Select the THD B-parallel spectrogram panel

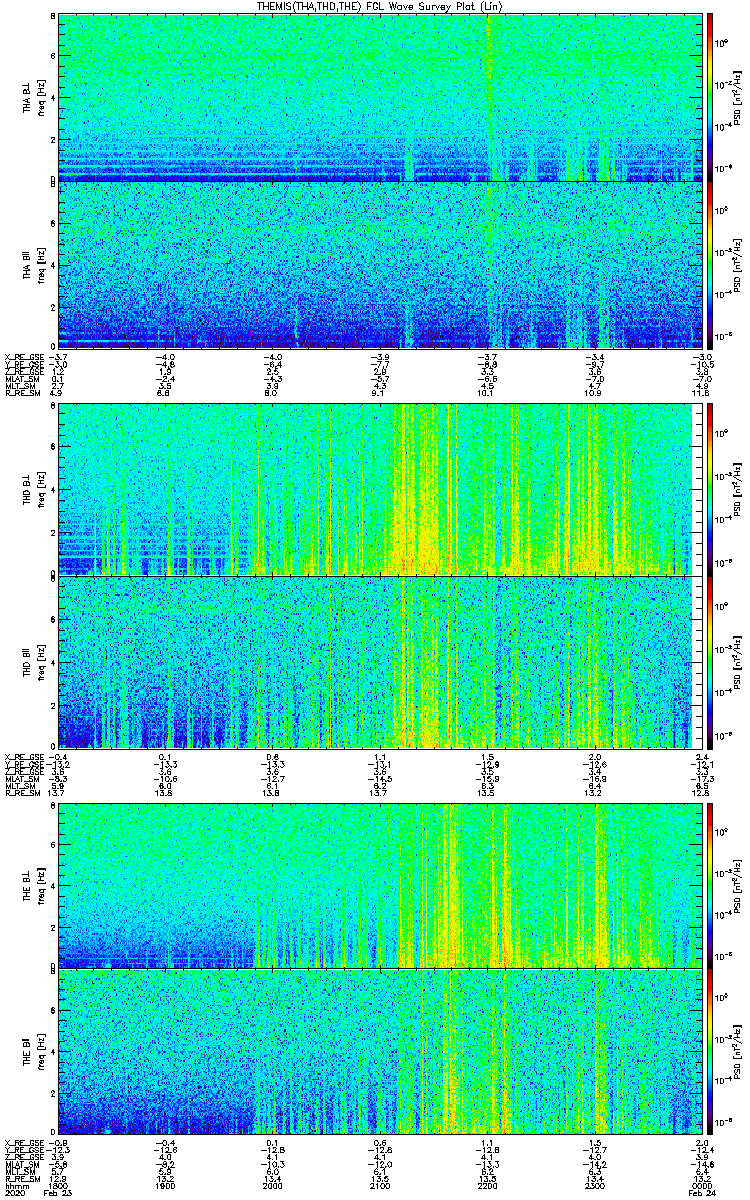point(379,662)
